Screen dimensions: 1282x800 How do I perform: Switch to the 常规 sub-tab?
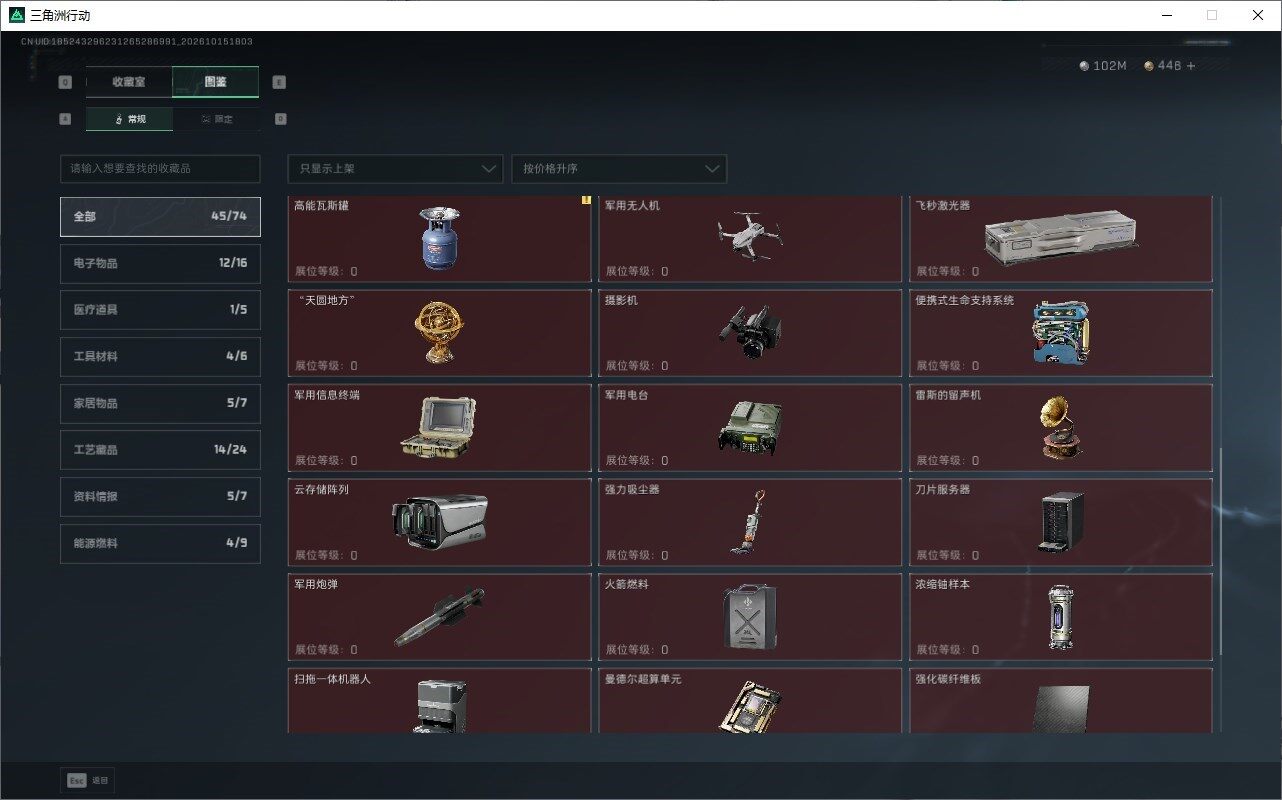(x=130, y=119)
